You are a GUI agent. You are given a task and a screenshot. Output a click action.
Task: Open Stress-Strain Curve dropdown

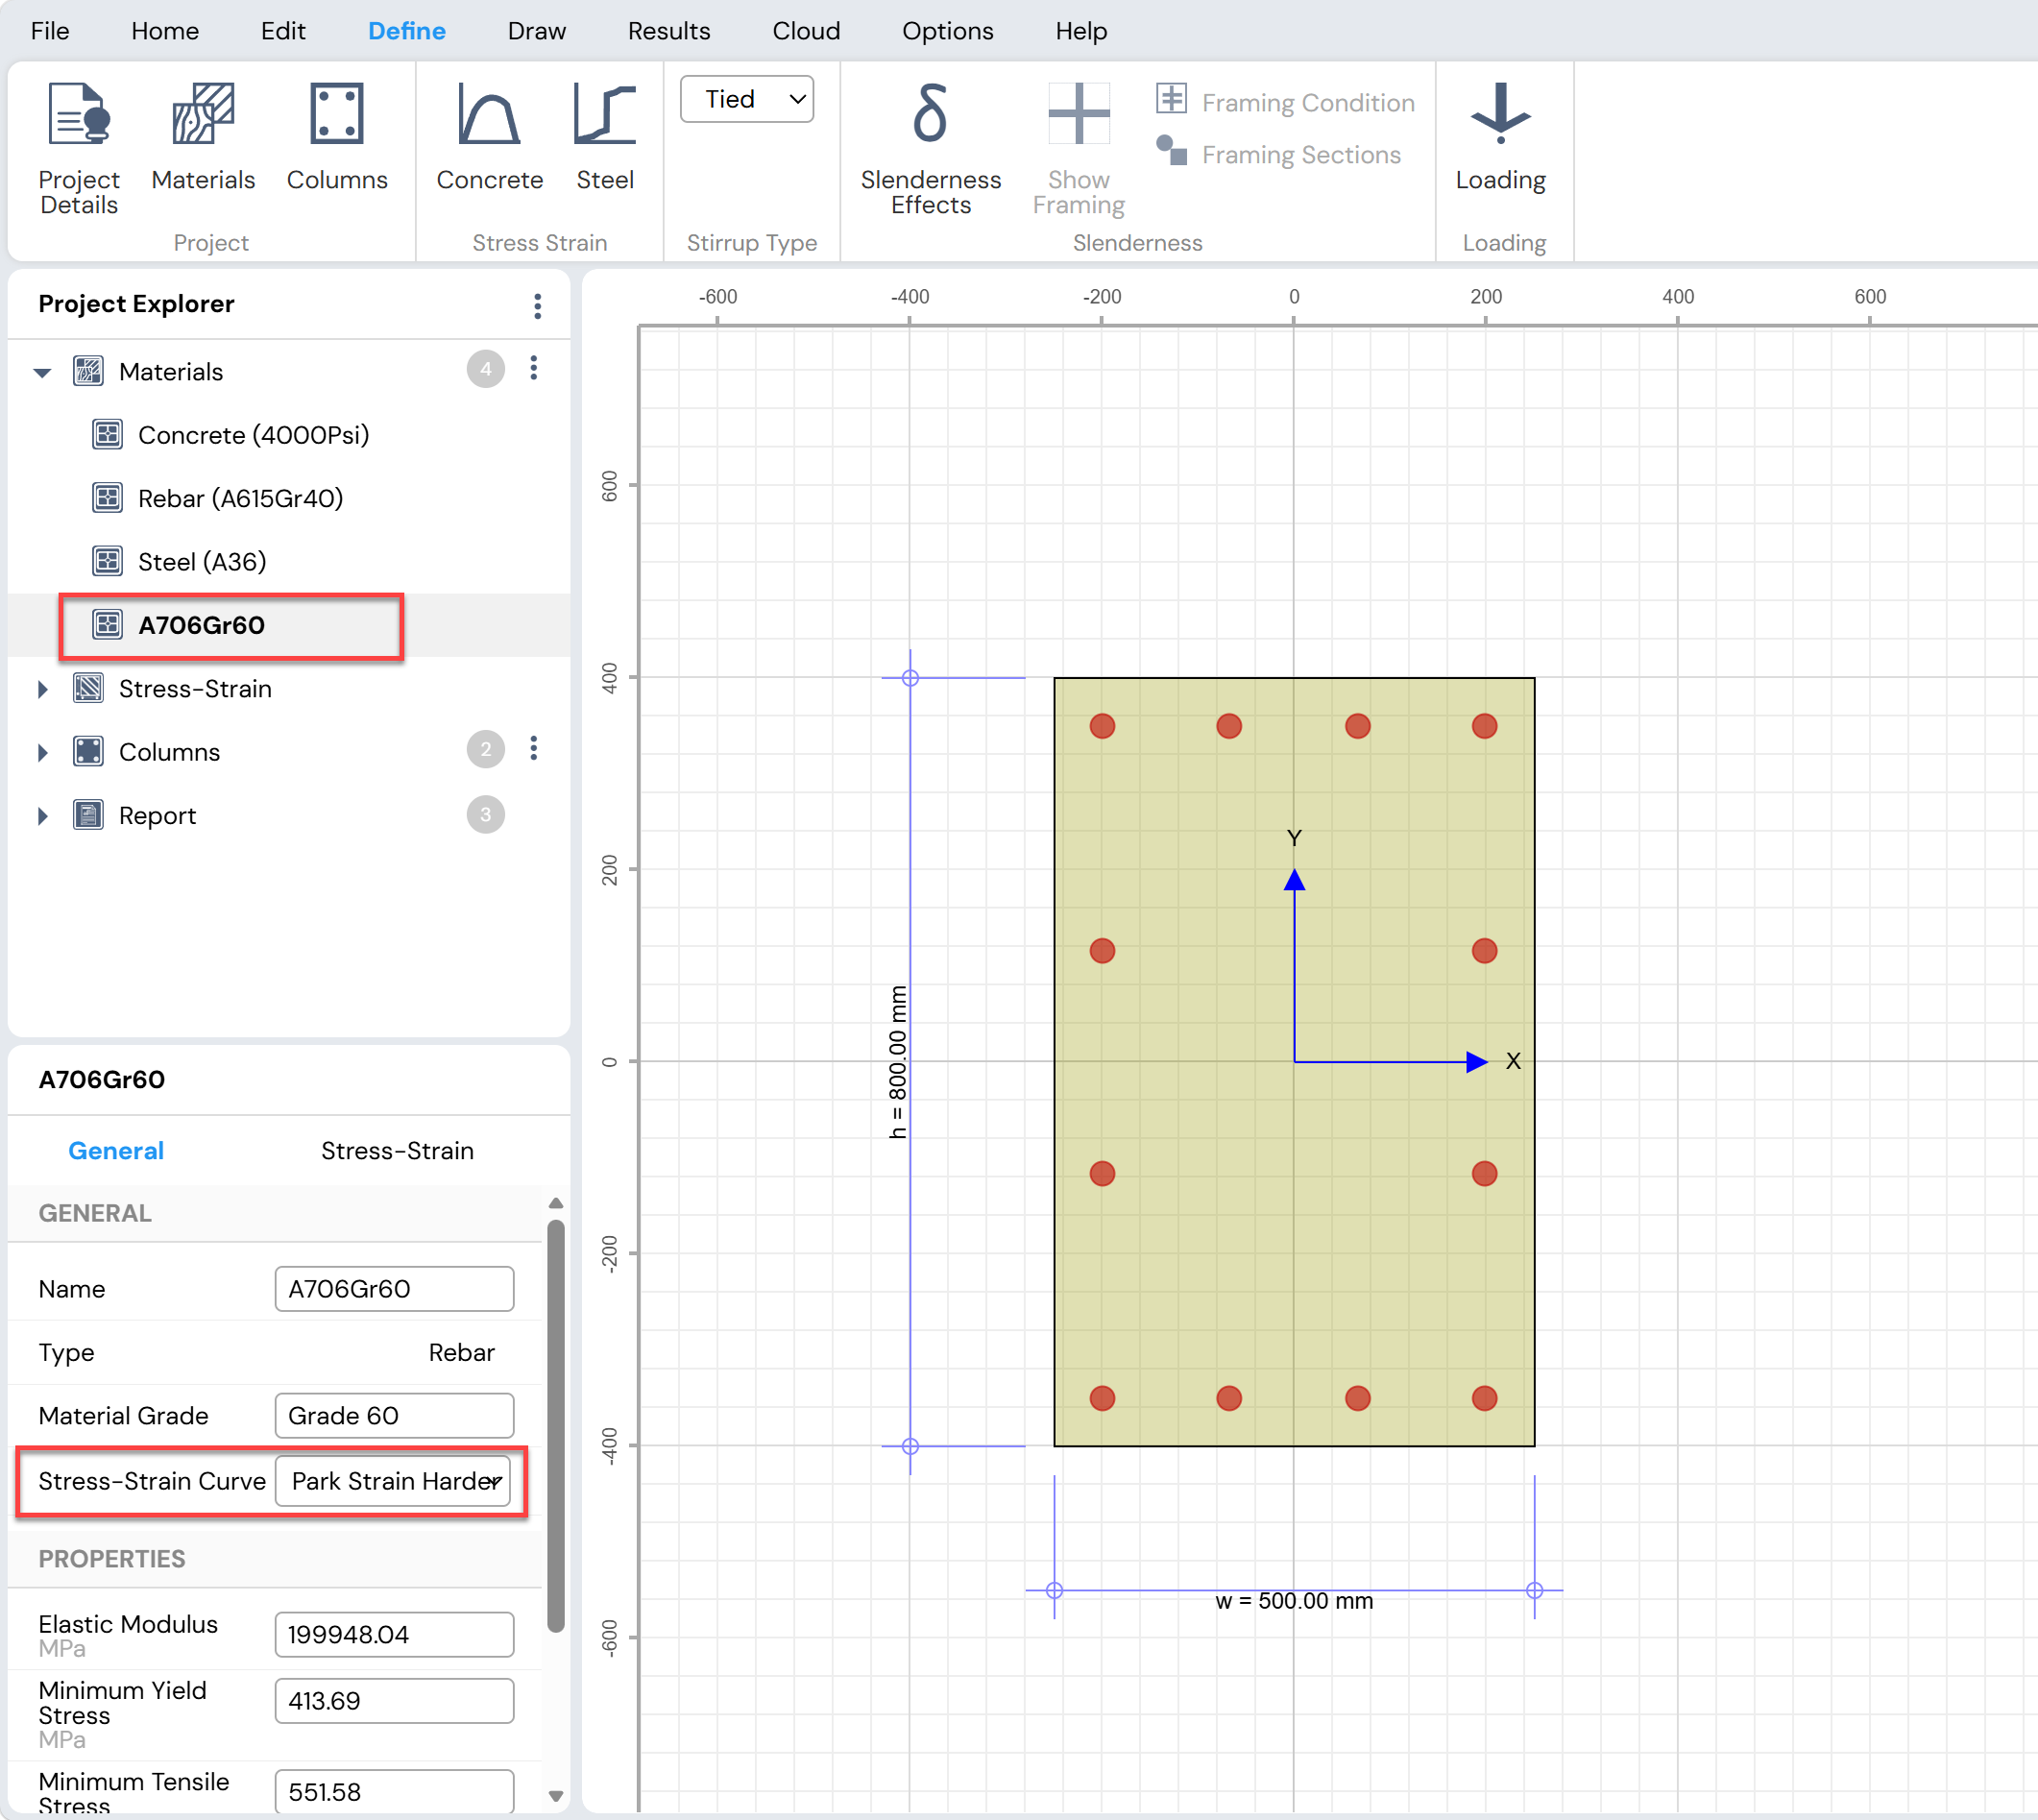[394, 1481]
